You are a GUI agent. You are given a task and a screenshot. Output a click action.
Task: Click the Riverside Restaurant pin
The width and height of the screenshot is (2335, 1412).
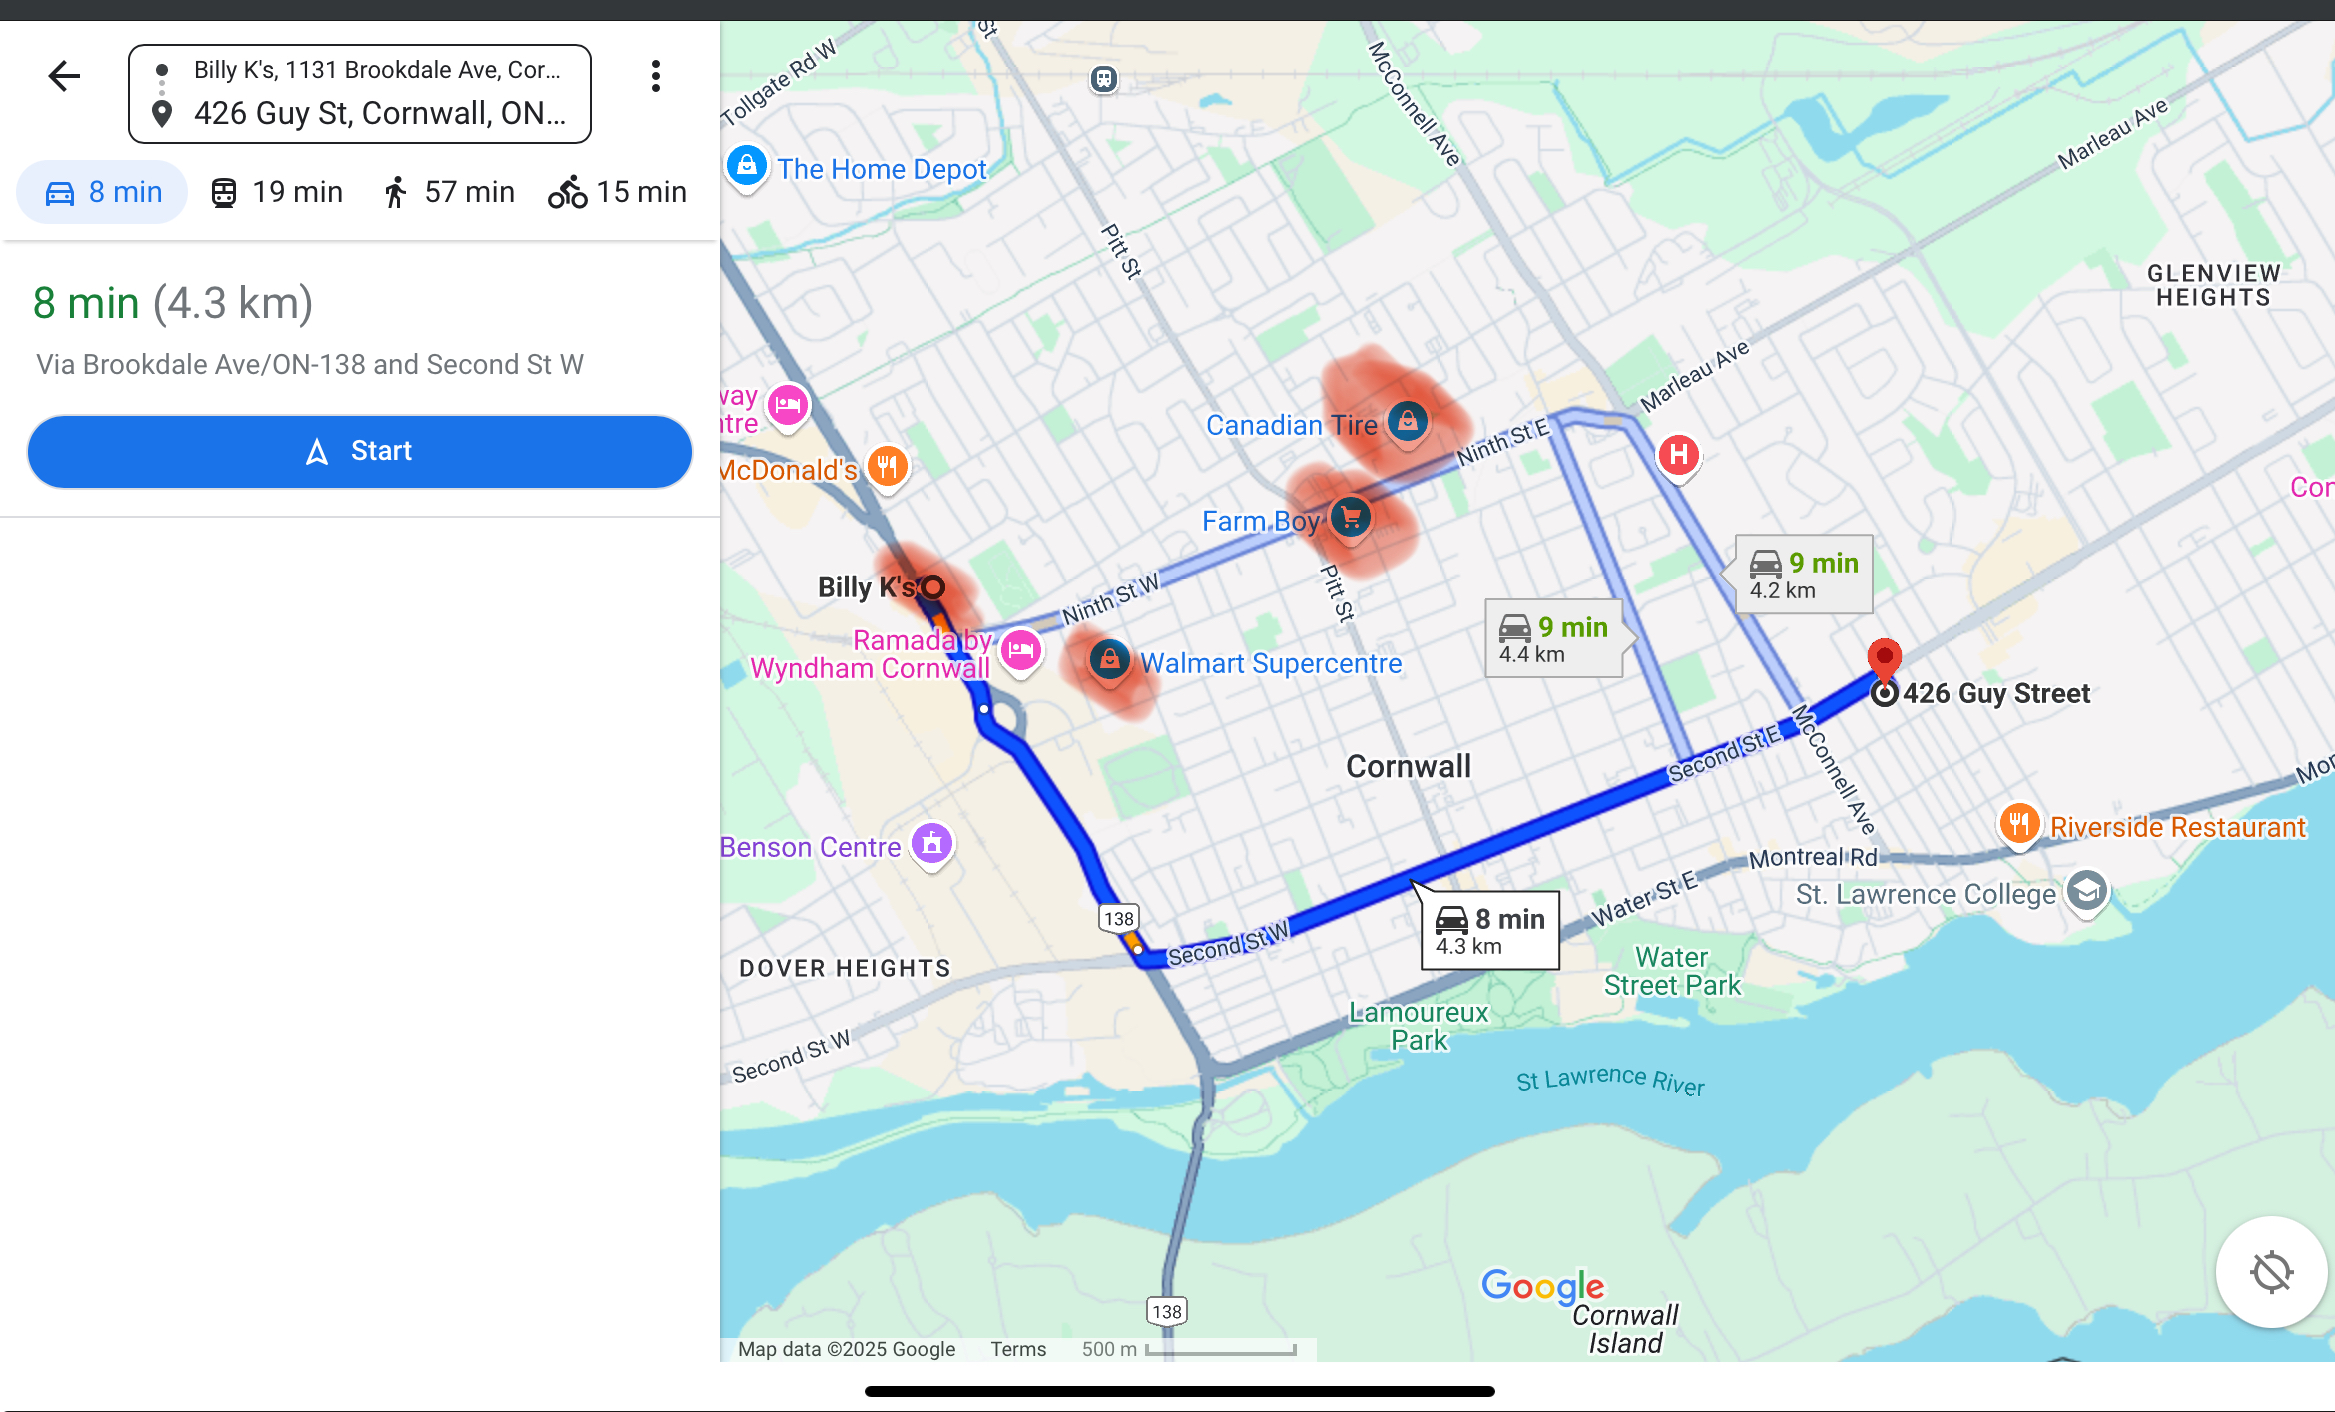pyautogui.click(x=2019, y=825)
